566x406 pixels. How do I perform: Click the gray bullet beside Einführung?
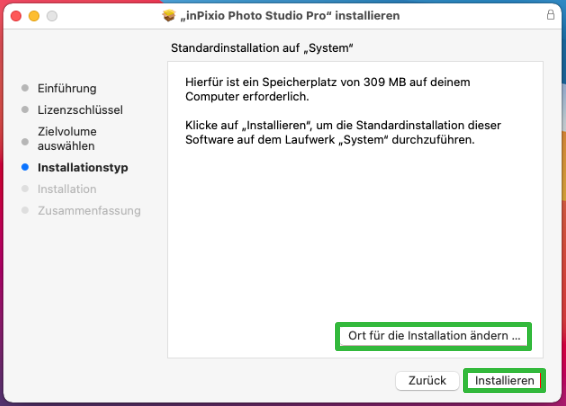[25, 88]
